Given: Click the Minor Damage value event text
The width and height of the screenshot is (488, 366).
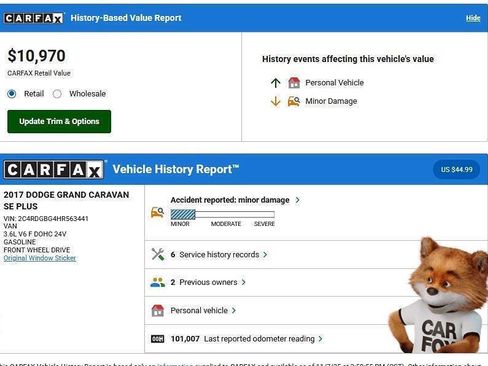Looking at the screenshot, I should point(331,101).
